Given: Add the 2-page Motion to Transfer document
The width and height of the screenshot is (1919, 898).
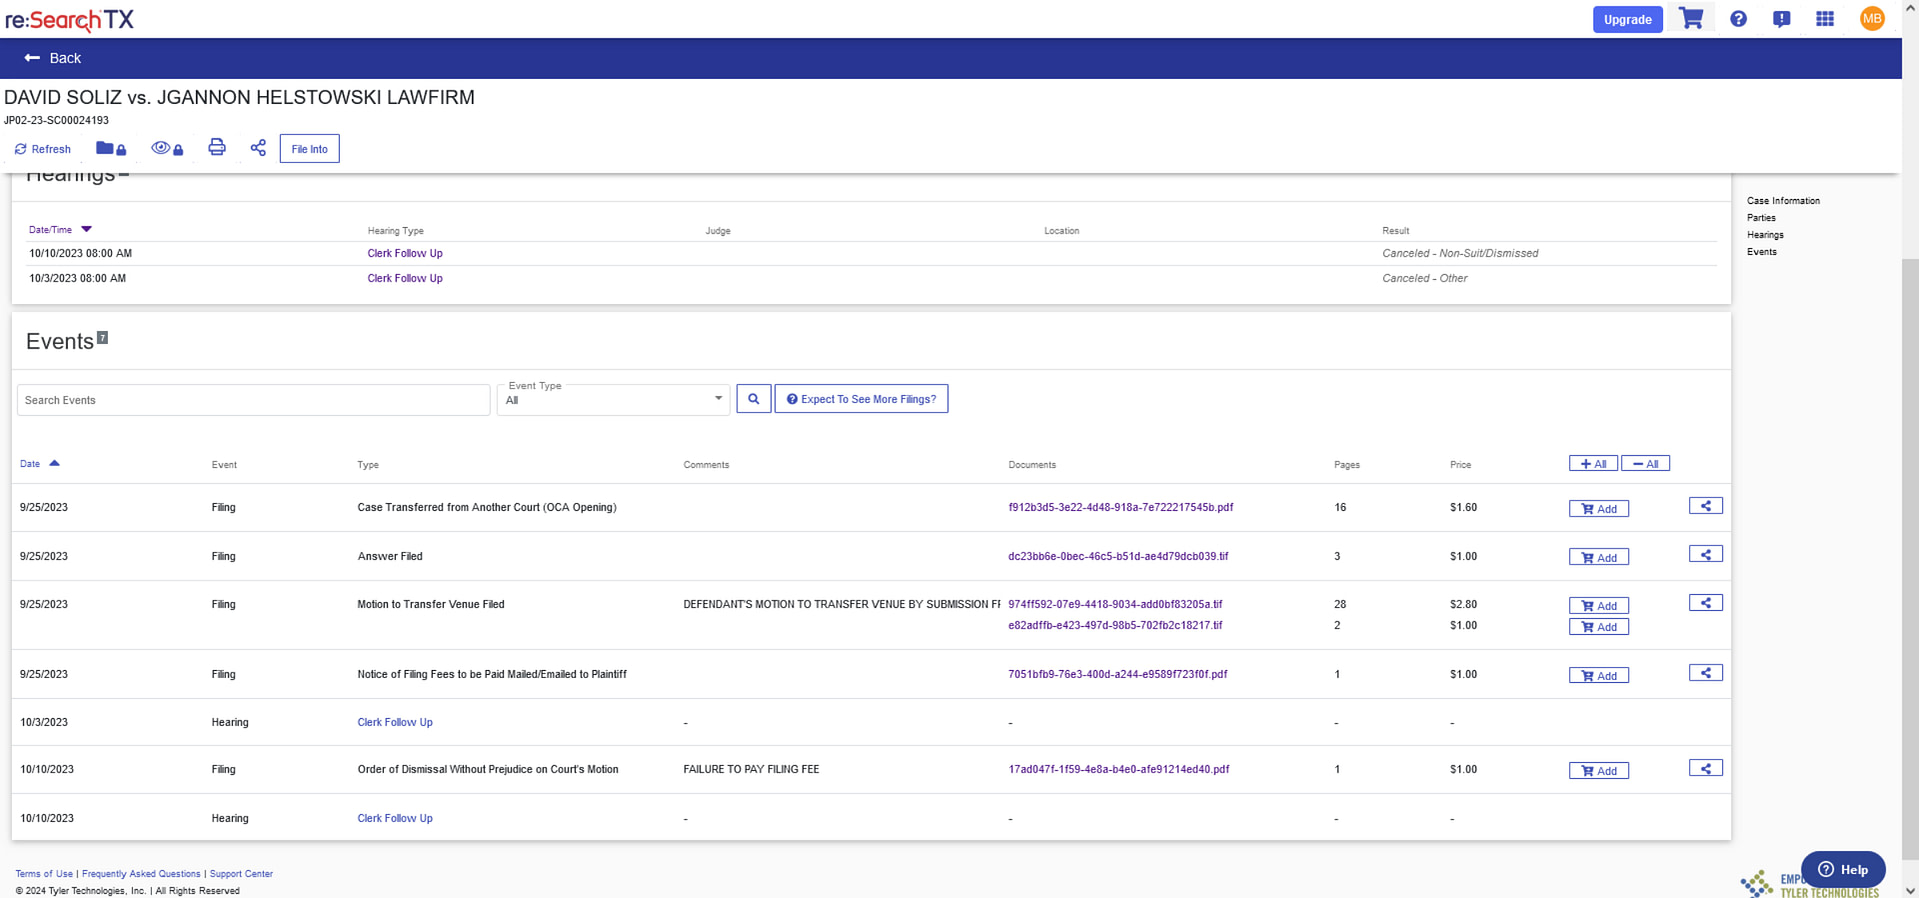Looking at the screenshot, I should (x=1598, y=627).
